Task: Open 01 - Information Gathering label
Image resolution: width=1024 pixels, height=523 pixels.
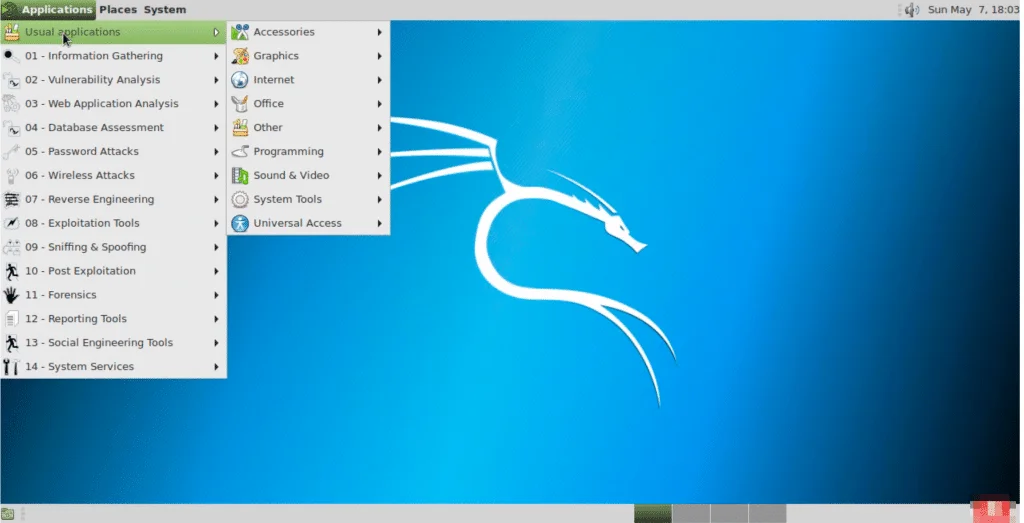Action: coord(94,56)
